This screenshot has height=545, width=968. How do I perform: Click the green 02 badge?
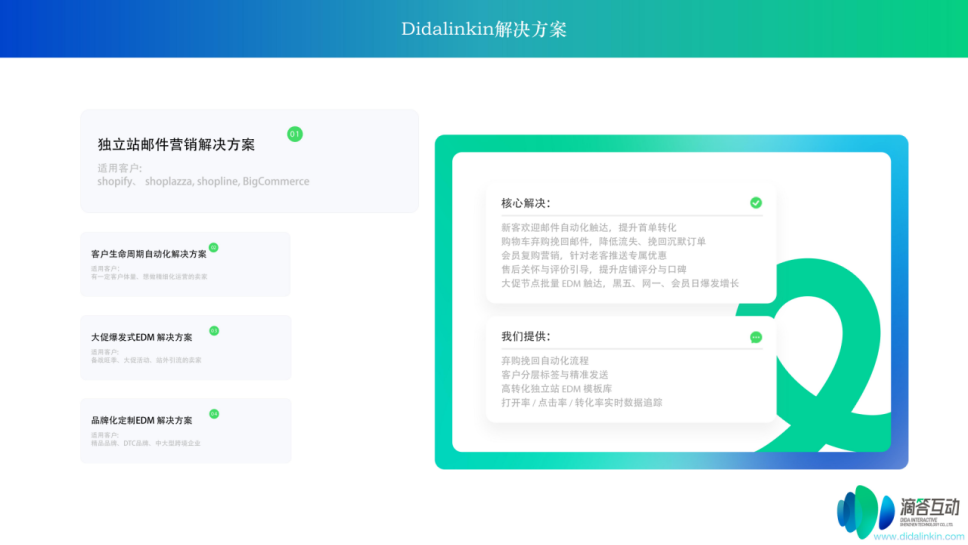pyautogui.click(x=214, y=248)
